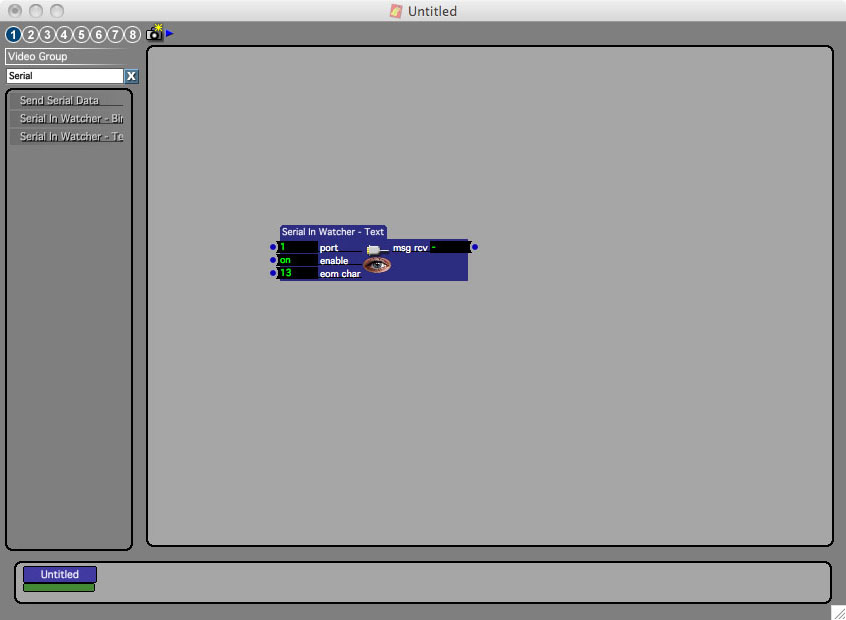The height and width of the screenshot is (620, 846).
Task: Clear the Serial search filter with X
Action: tap(131, 76)
